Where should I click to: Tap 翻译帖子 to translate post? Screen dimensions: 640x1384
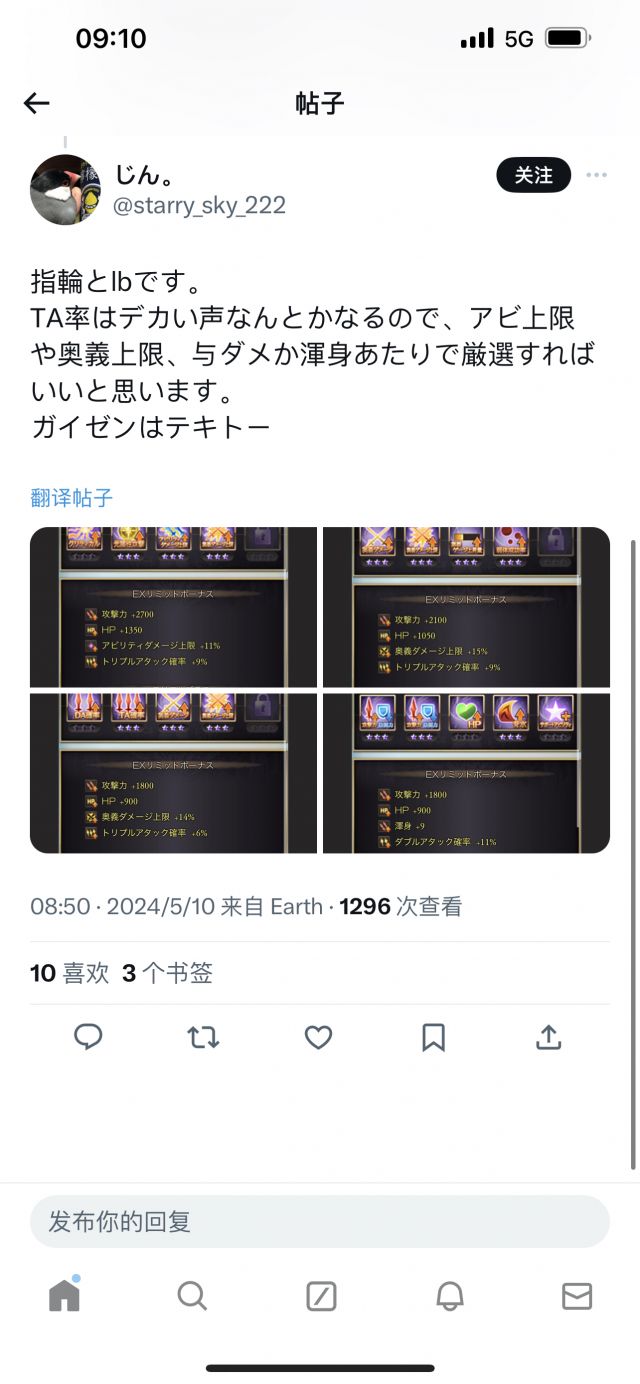point(72,498)
